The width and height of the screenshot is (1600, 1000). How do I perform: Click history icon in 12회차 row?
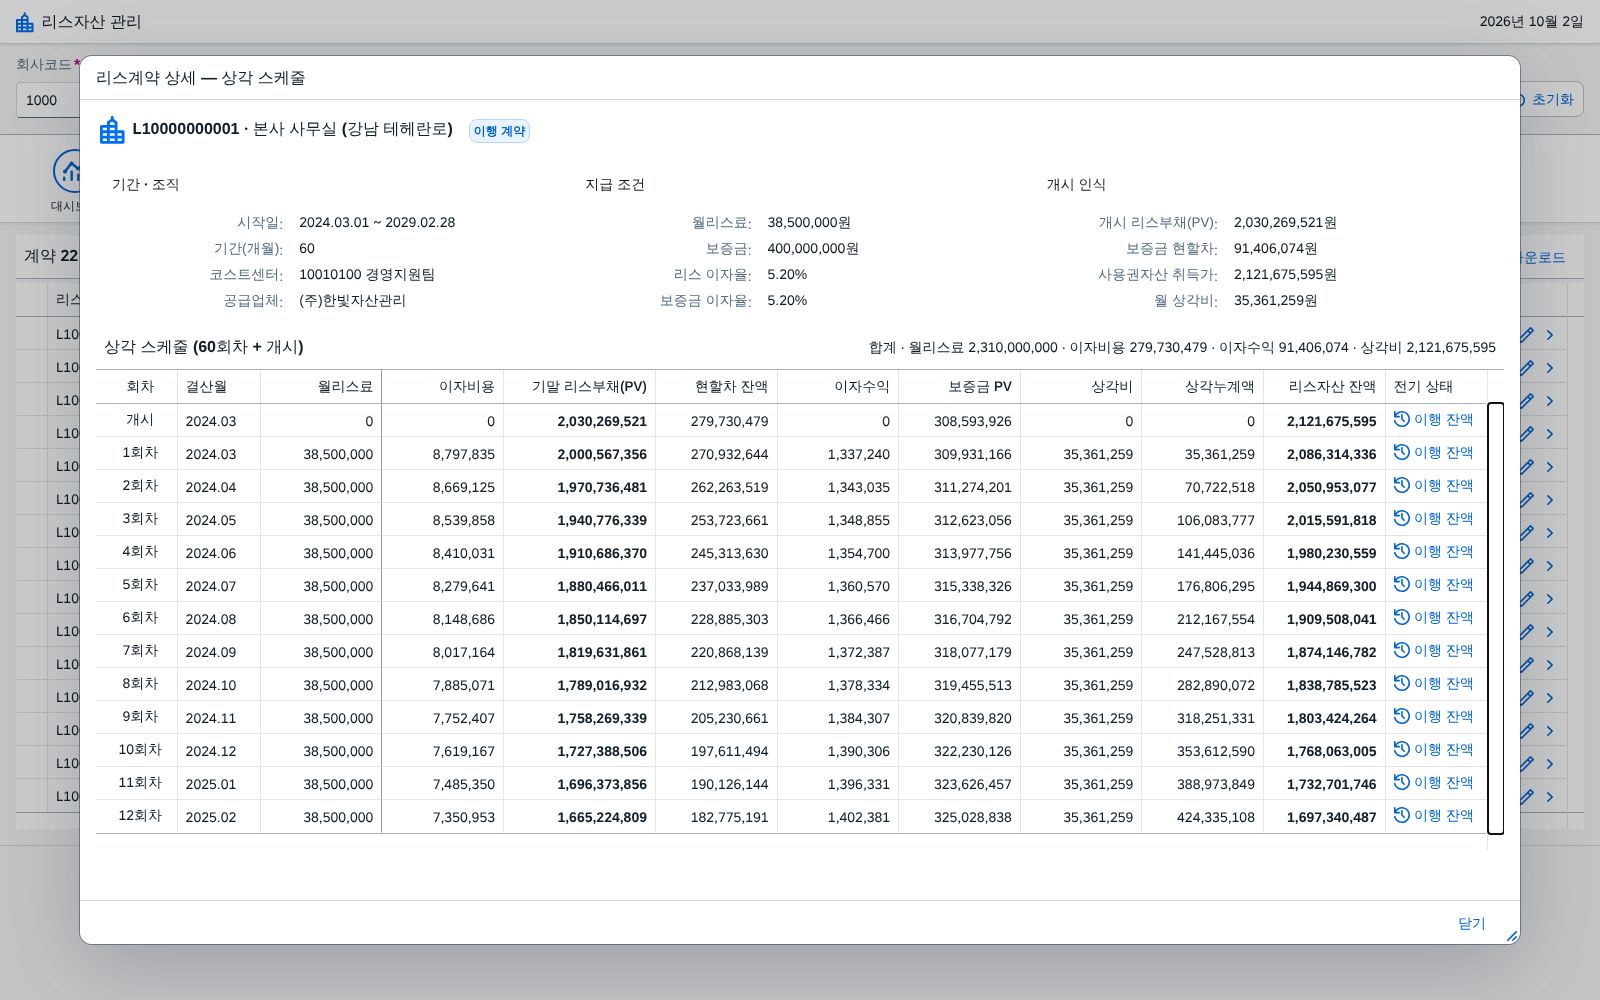point(1402,816)
